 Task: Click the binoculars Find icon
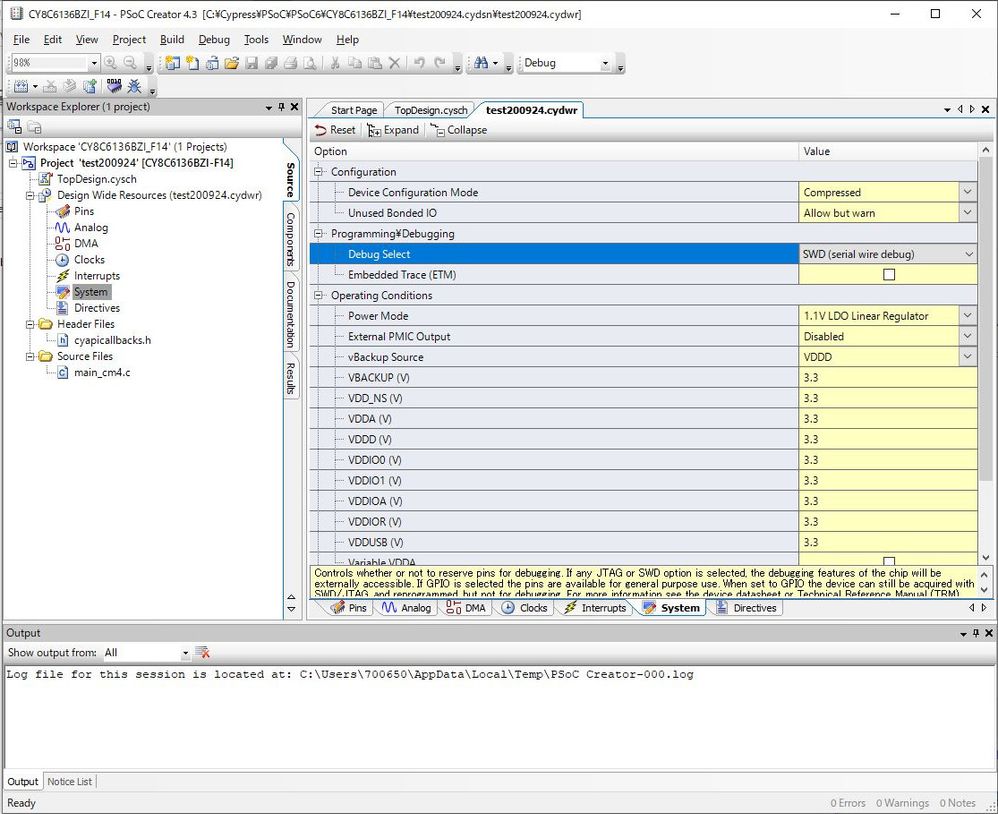481,63
